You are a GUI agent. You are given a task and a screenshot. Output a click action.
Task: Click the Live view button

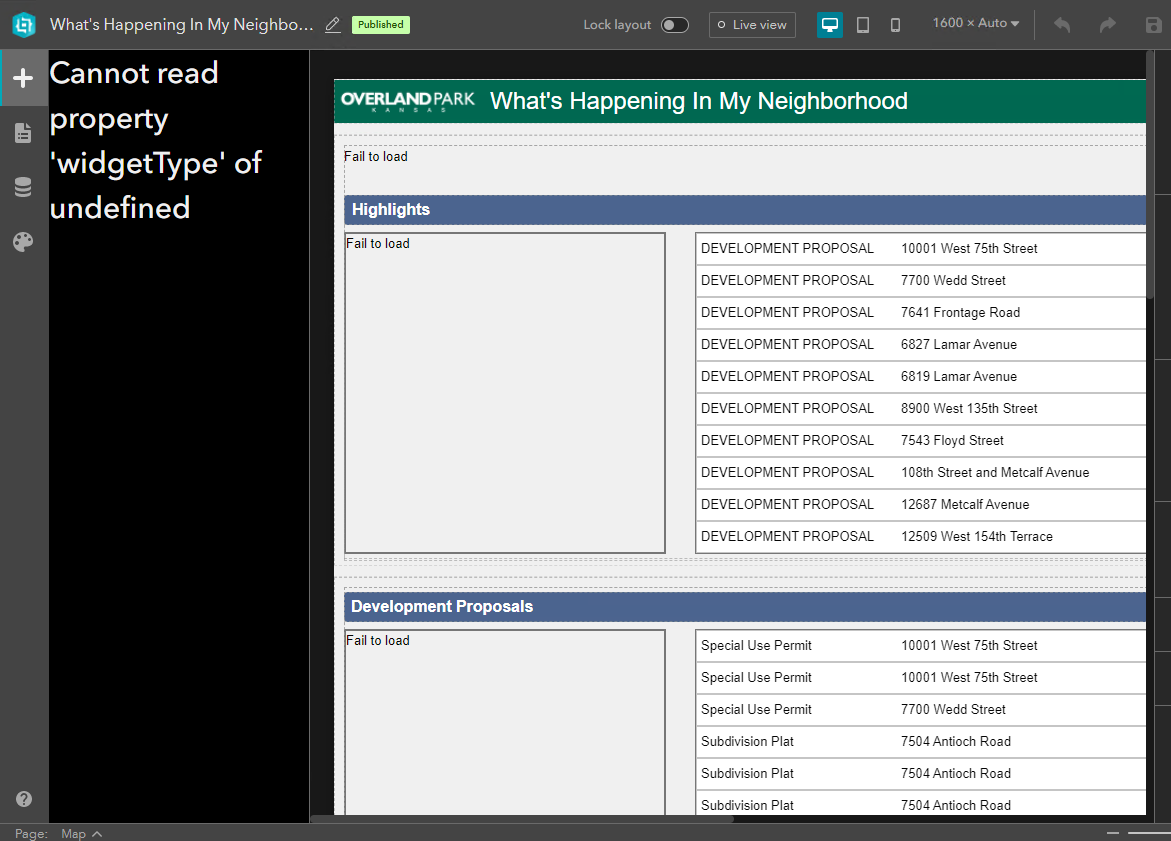pyautogui.click(x=752, y=25)
